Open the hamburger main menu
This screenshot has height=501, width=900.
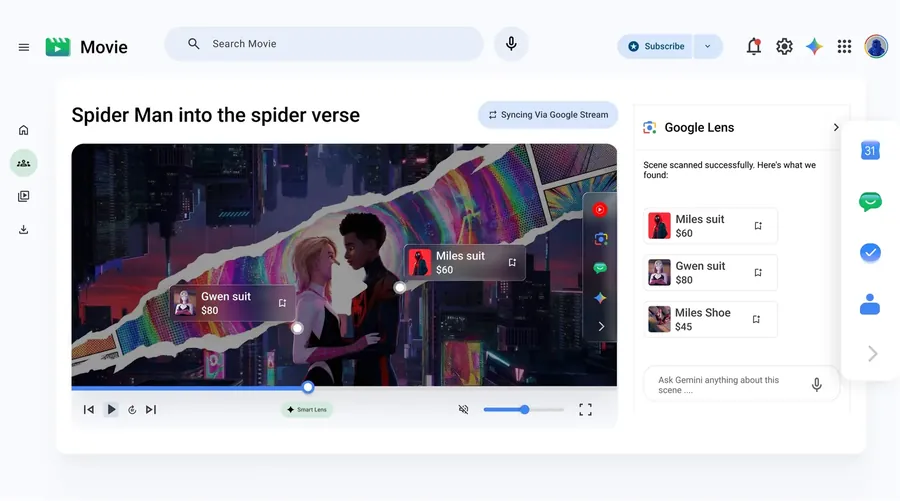click(x=24, y=47)
